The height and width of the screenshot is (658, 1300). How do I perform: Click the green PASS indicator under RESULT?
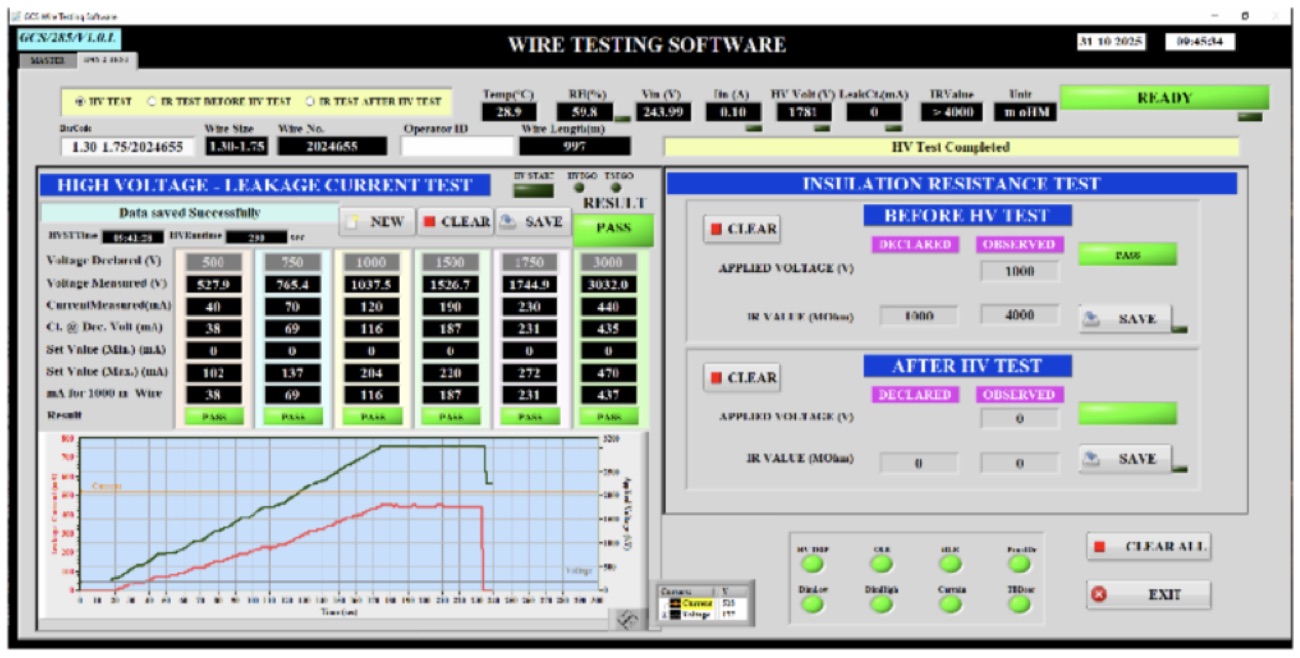pyautogui.click(x=613, y=228)
